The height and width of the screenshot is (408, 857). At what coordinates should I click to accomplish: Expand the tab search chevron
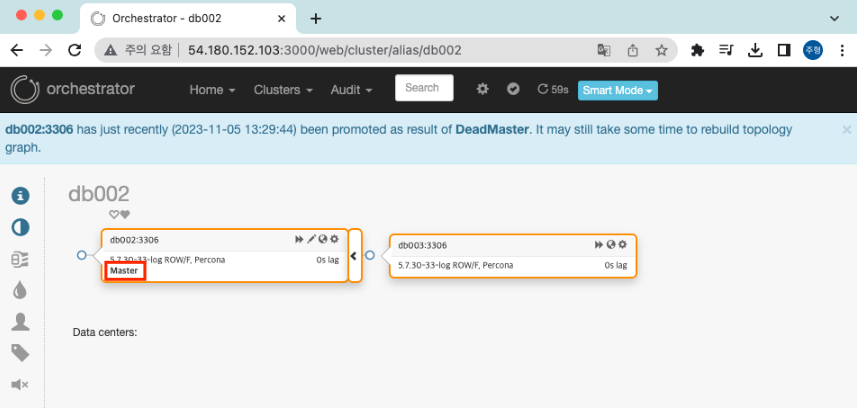pyautogui.click(x=834, y=19)
